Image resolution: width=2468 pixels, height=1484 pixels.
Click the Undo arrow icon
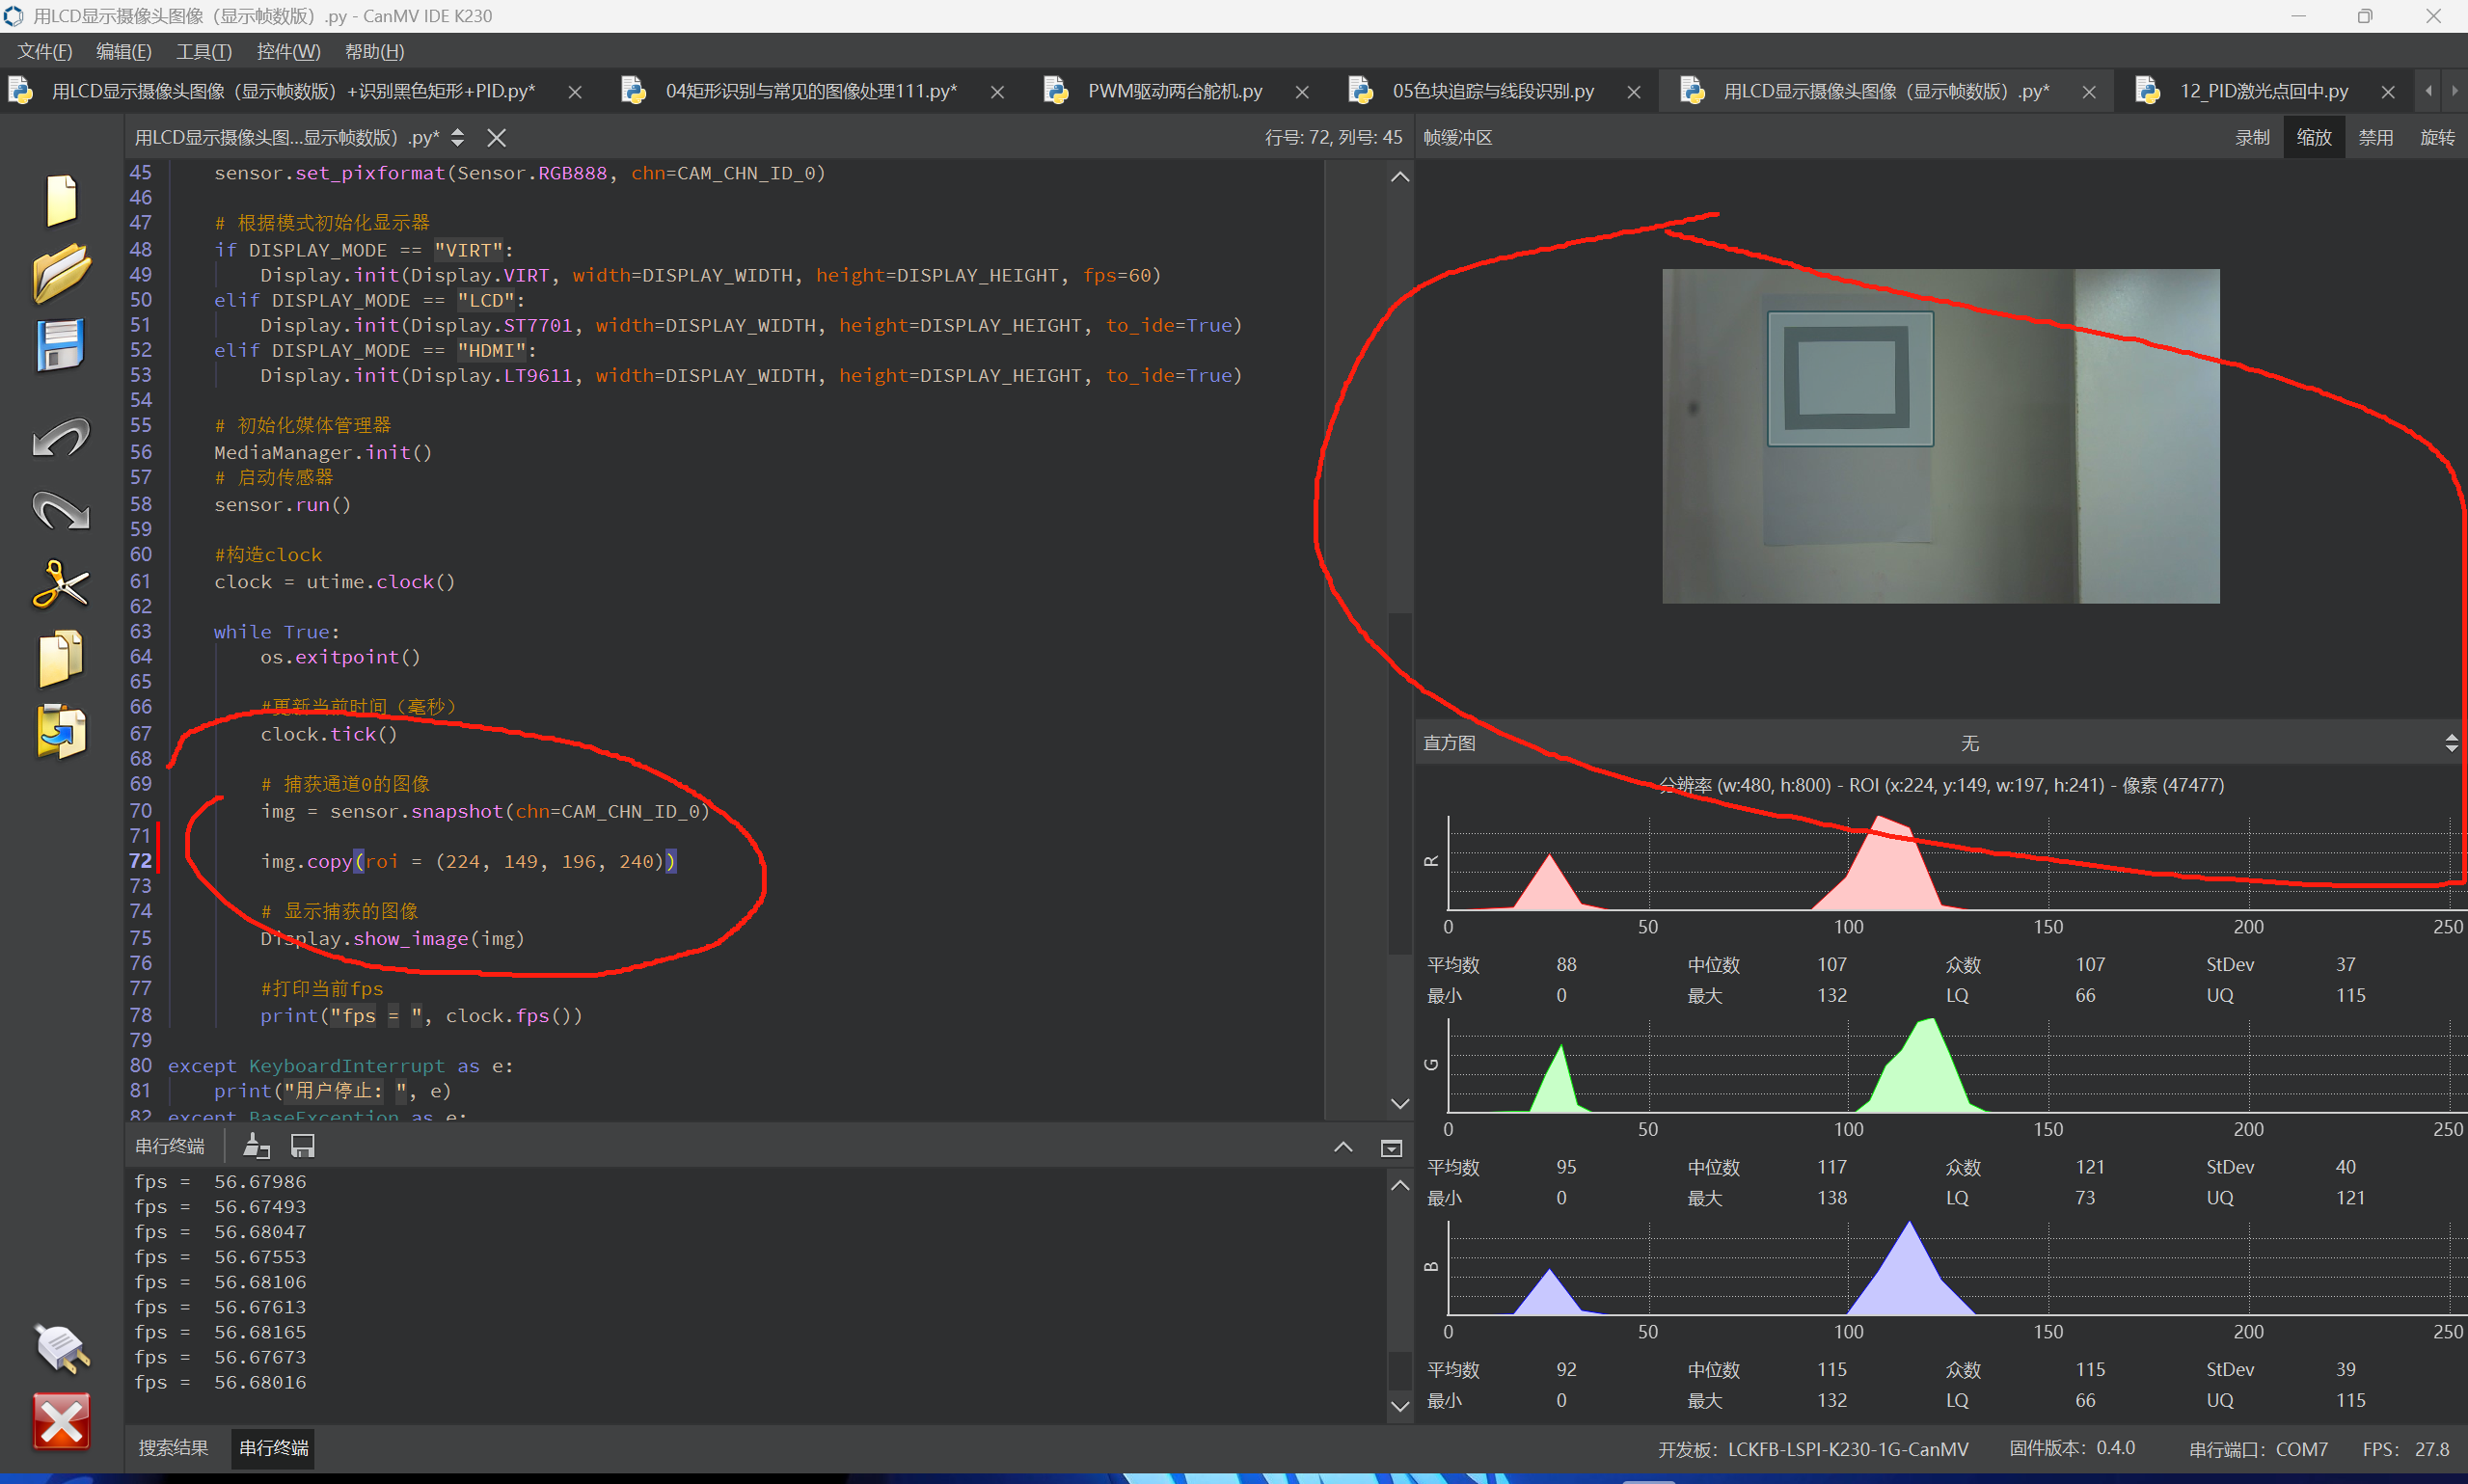(61, 437)
